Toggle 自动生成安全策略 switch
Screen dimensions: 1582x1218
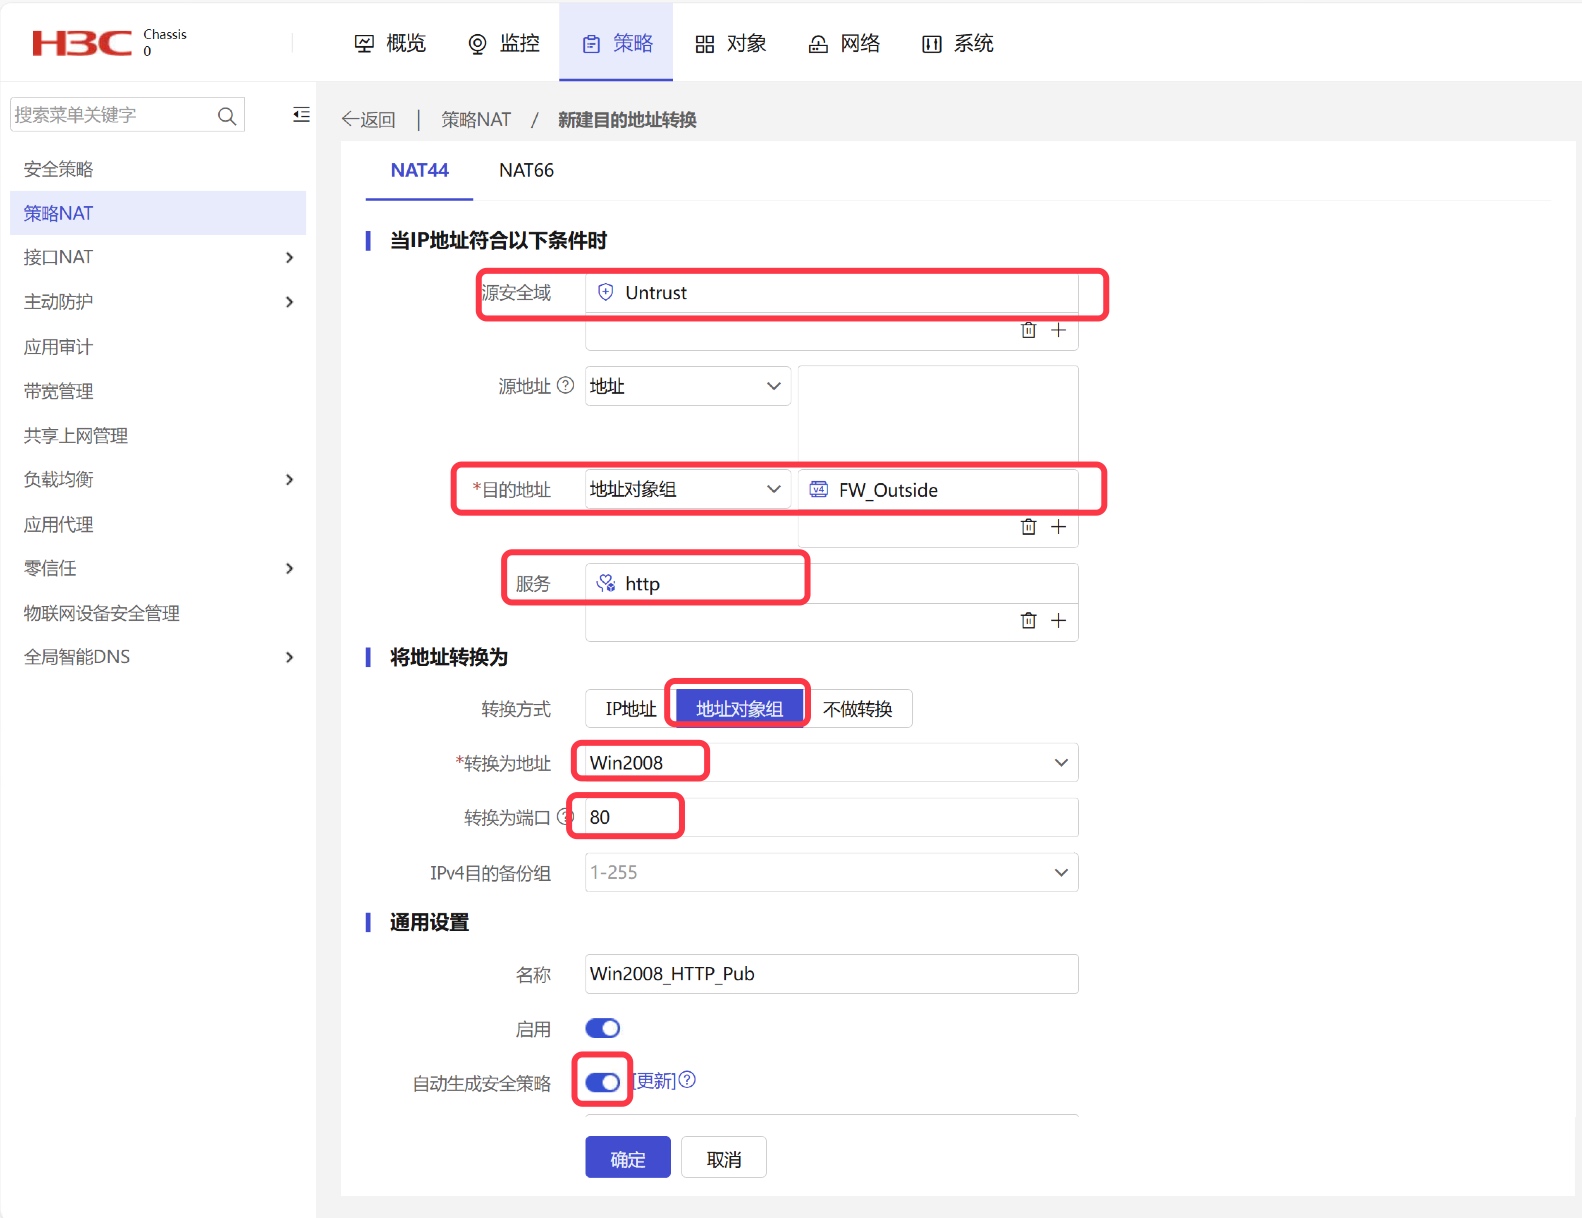[x=602, y=1082]
